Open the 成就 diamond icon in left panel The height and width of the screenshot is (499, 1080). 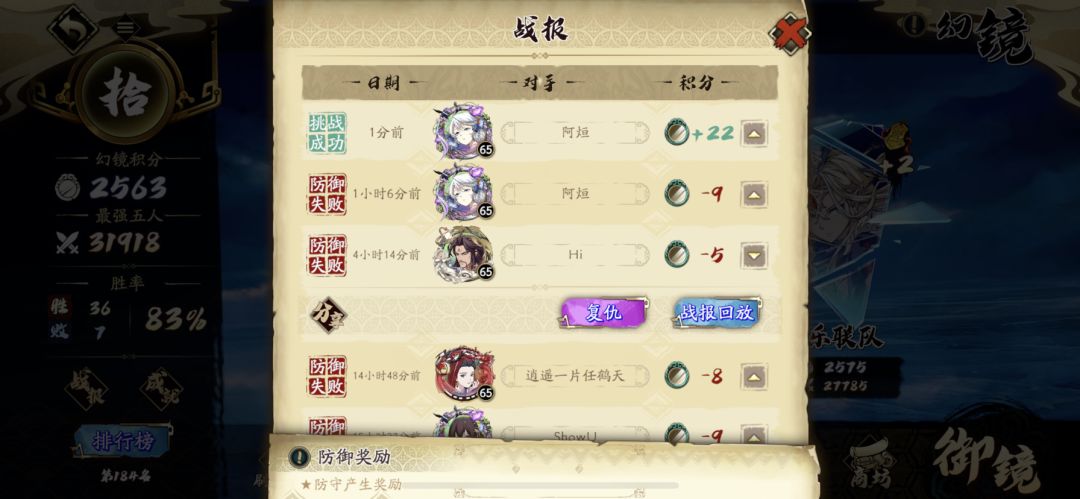click(161, 389)
